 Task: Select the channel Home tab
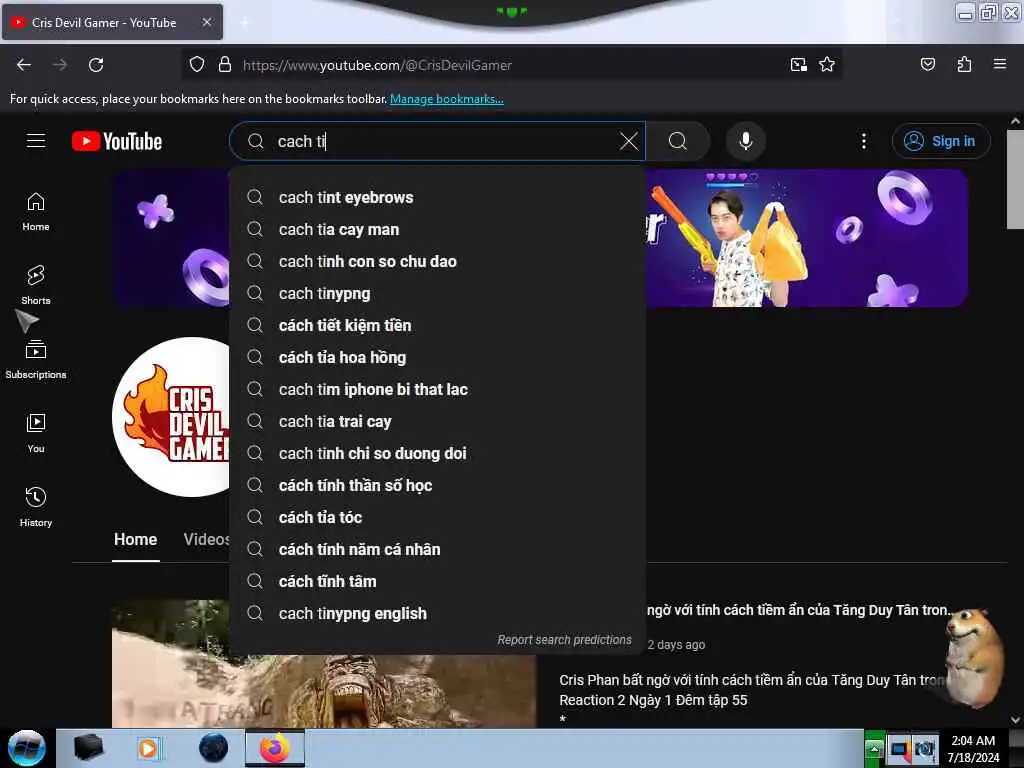(x=135, y=539)
